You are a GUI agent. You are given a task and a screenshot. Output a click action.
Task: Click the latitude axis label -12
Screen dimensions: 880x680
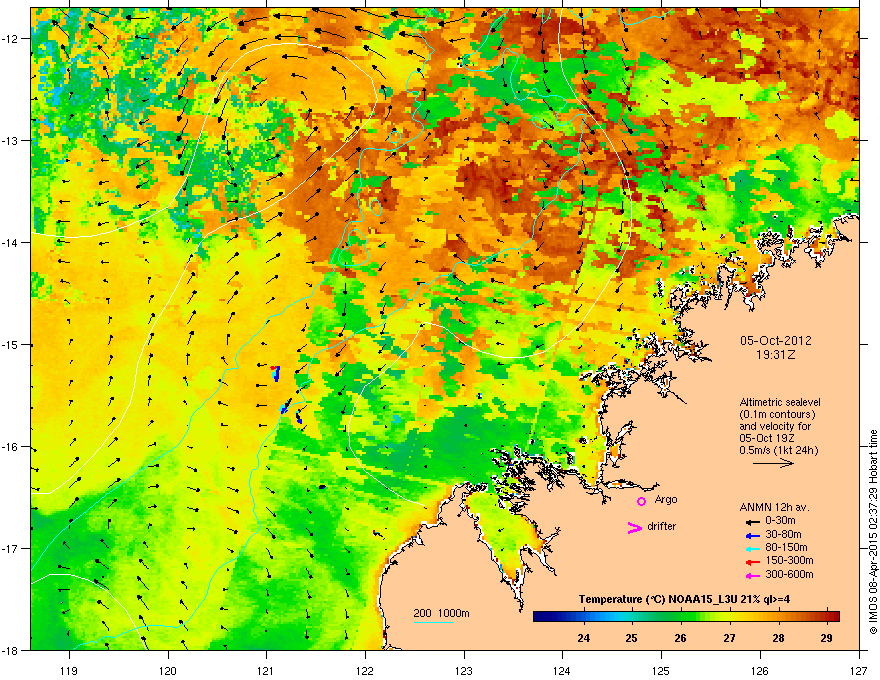click(11, 38)
